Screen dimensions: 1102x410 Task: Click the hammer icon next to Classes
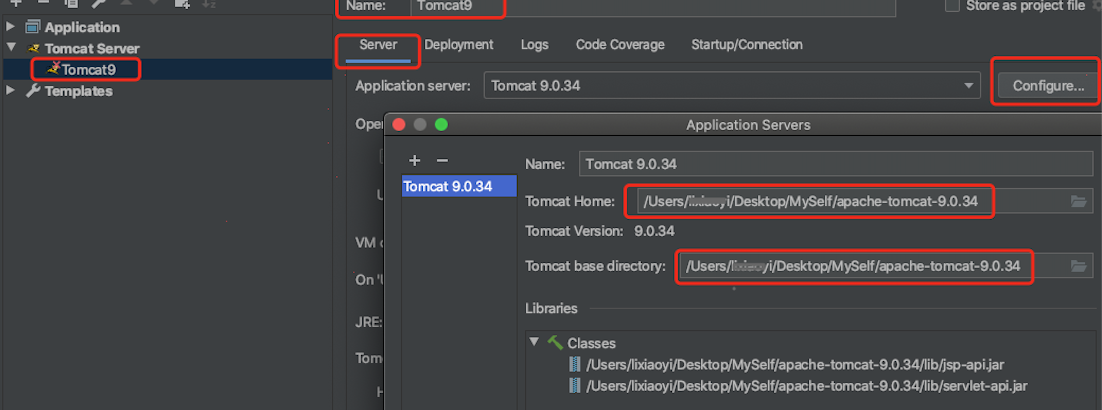tap(555, 343)
